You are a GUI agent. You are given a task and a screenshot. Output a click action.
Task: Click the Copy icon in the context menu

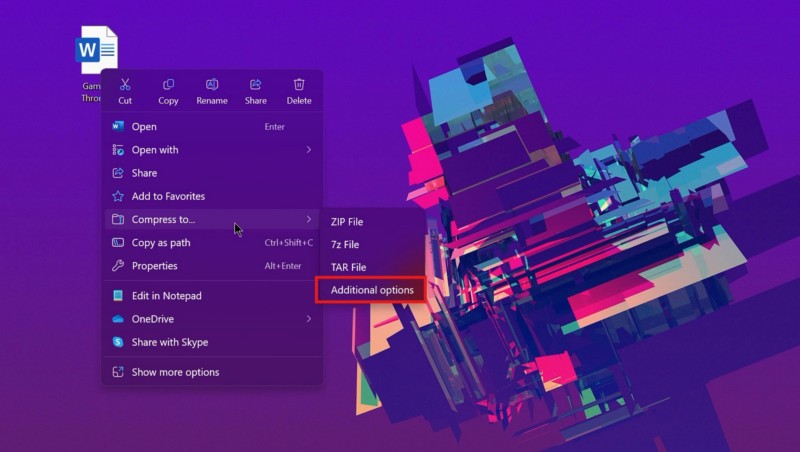(x=168, y=84)
